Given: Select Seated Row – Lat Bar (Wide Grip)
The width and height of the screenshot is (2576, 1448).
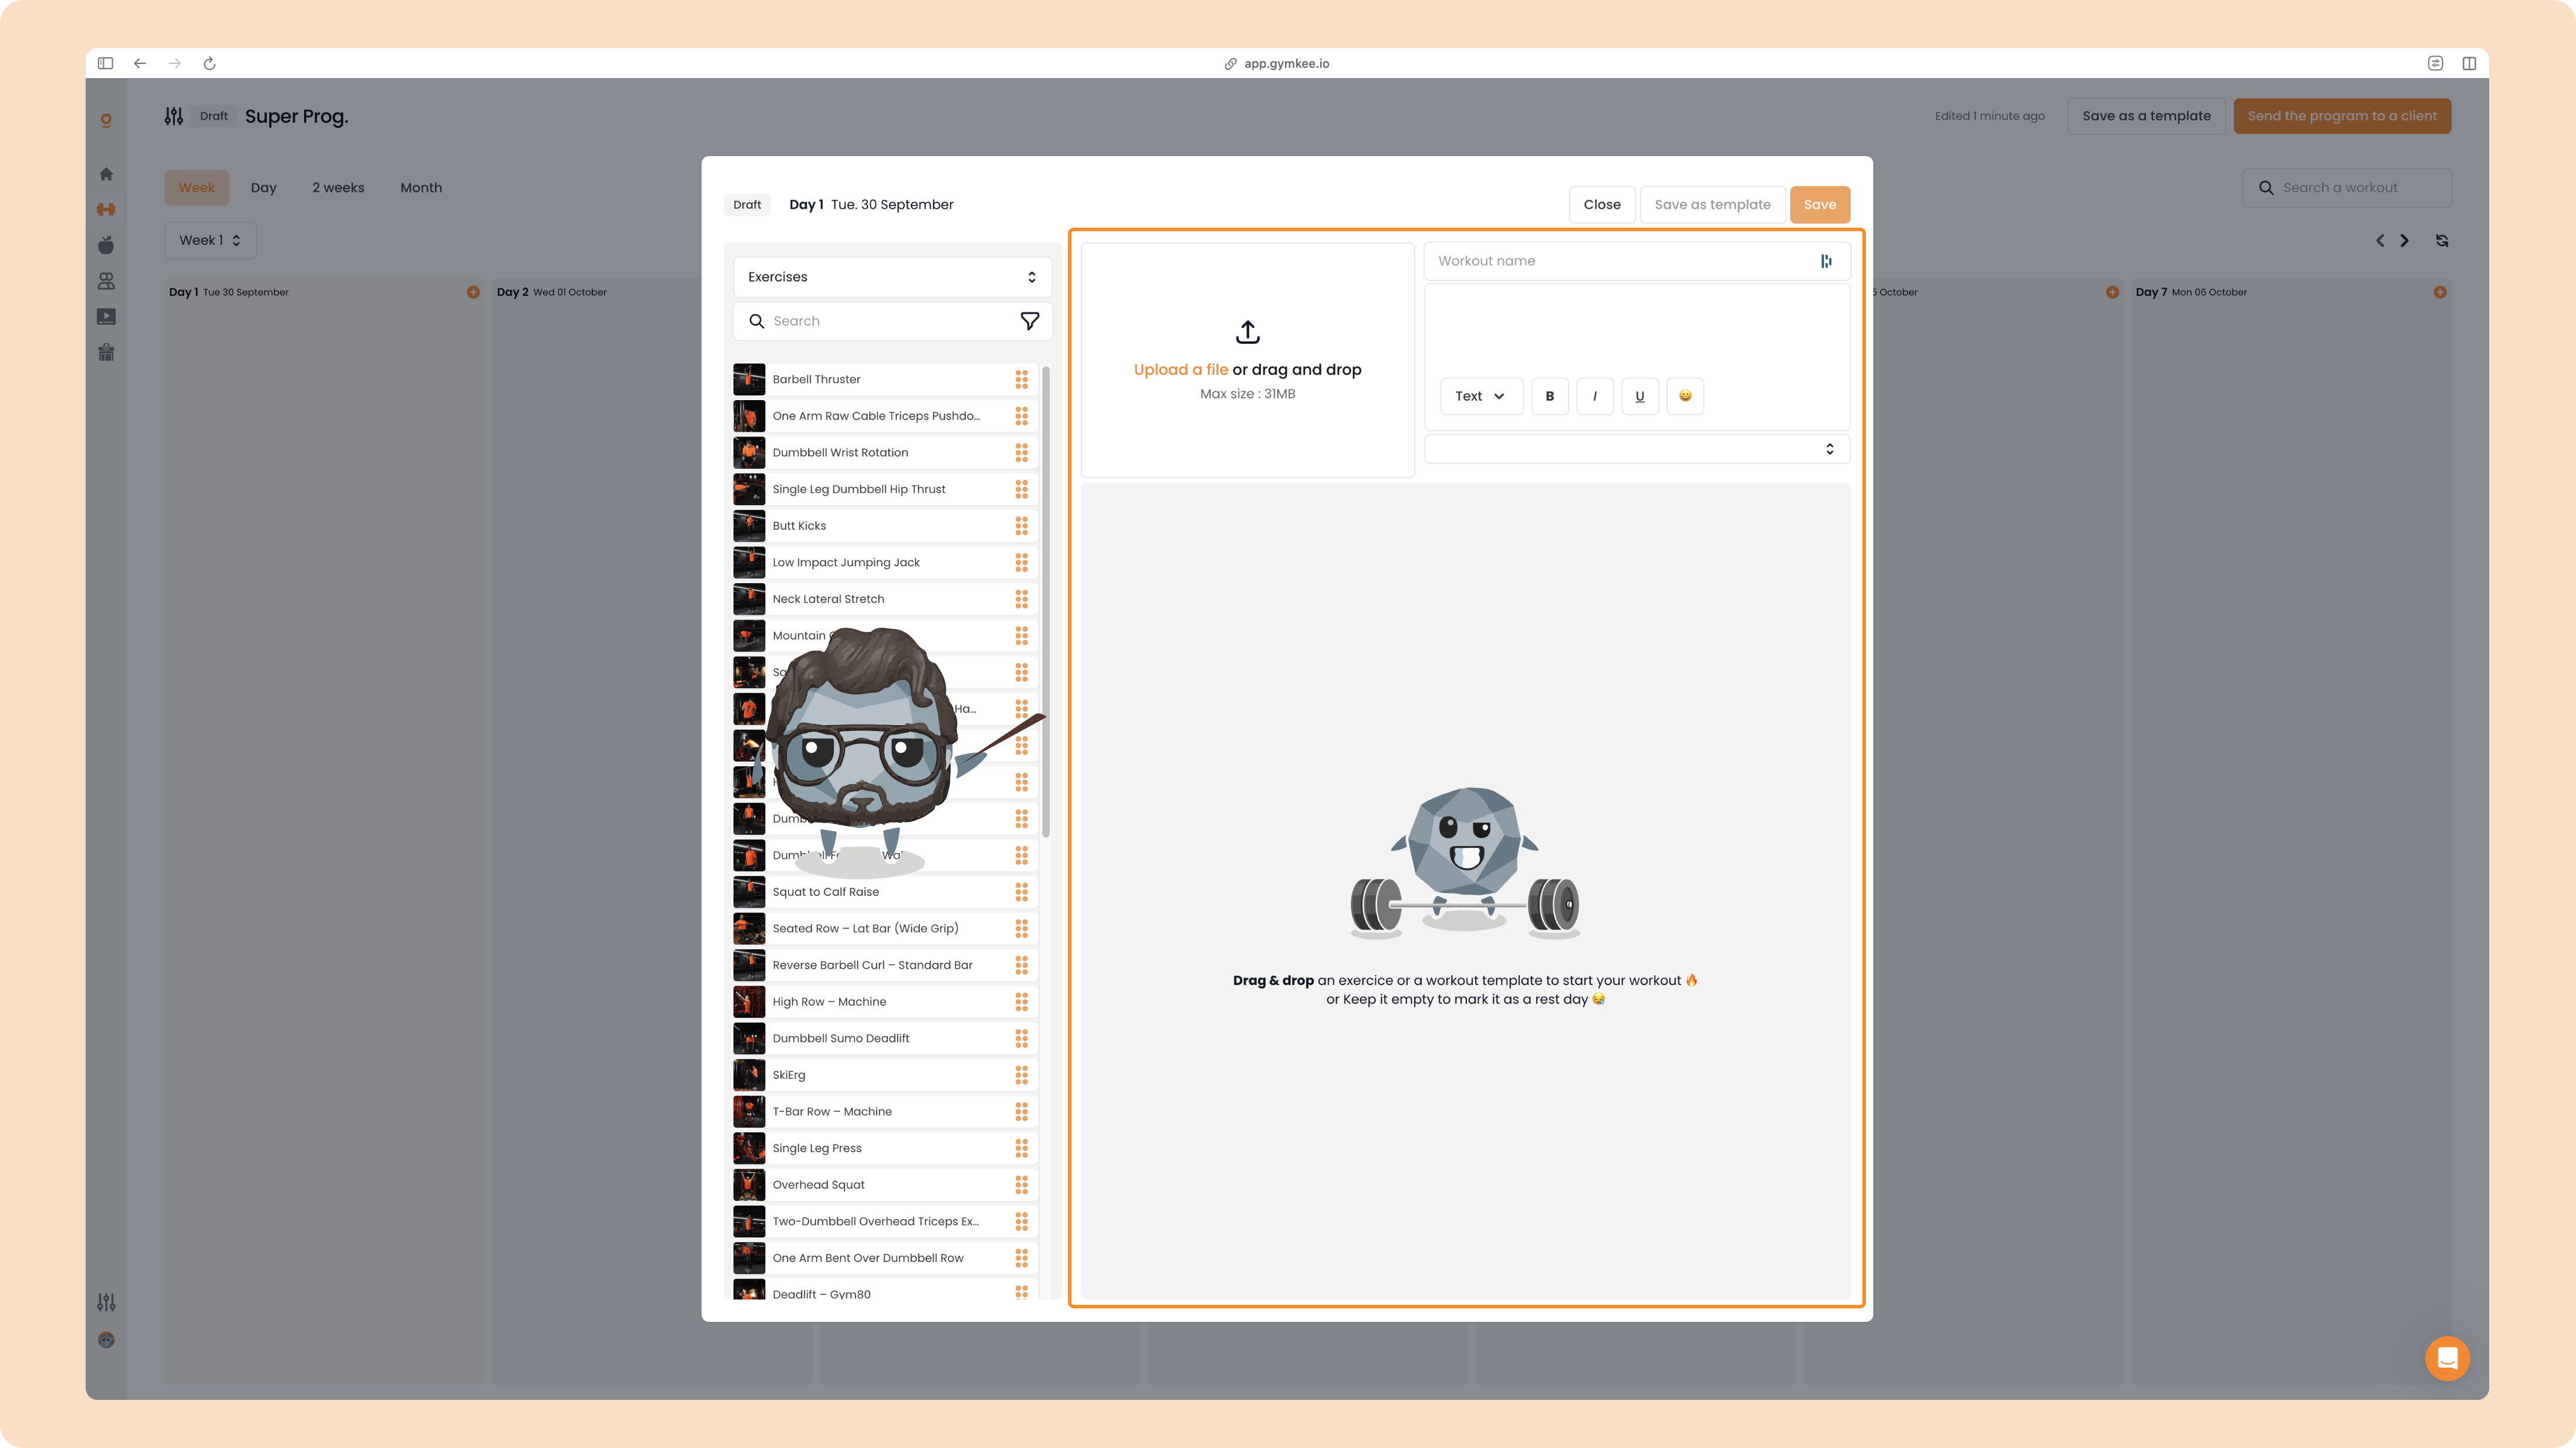Looking at the screenshot, I should coord(885,928).
